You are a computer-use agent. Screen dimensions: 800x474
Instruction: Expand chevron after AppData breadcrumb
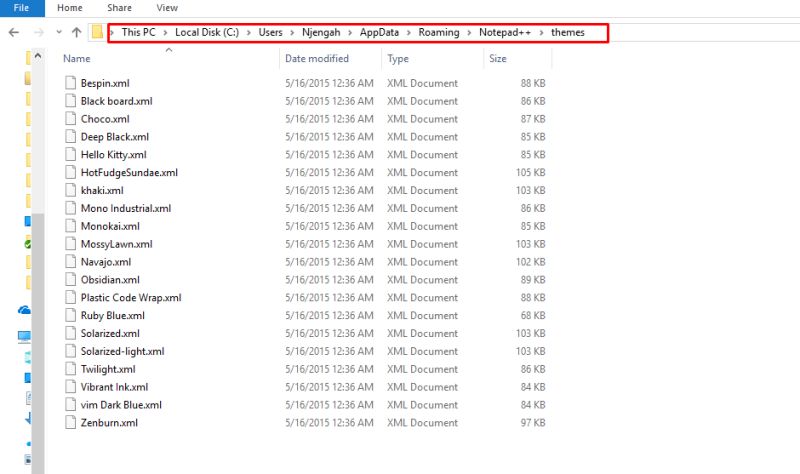click(409, 33)
